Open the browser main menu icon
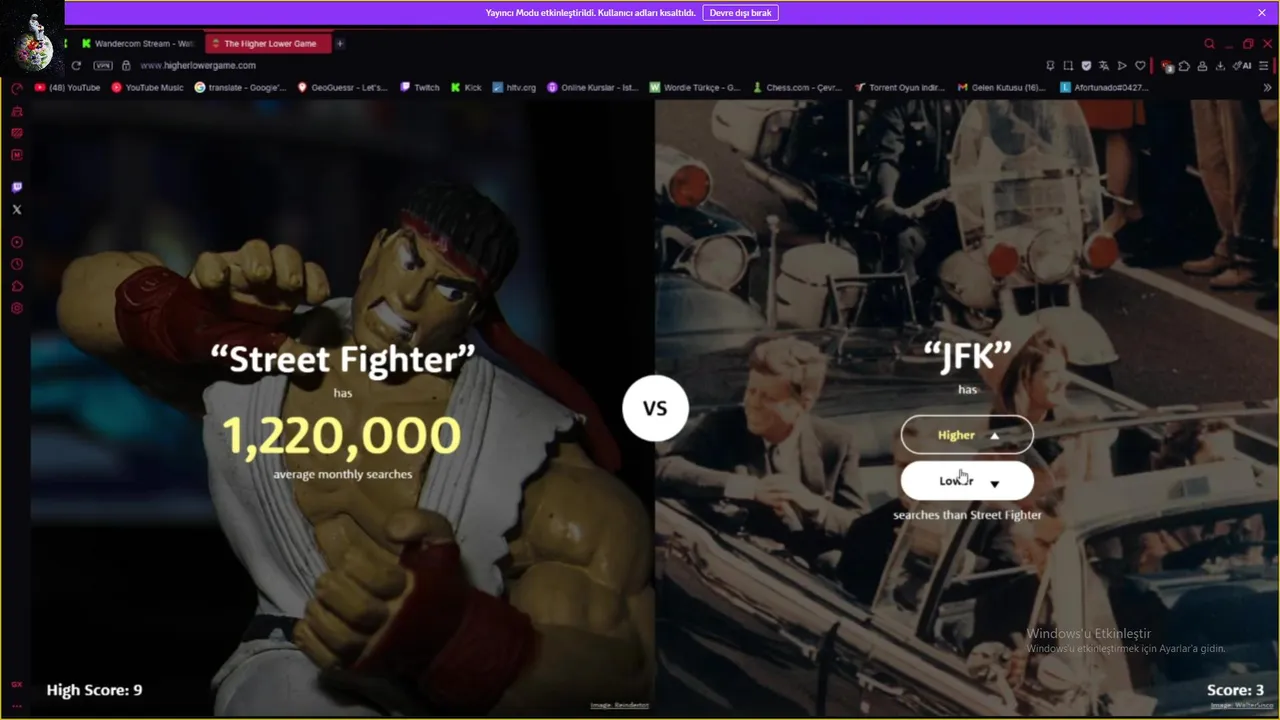This screenshot has width=1280, height=720. coord(1263,66)
